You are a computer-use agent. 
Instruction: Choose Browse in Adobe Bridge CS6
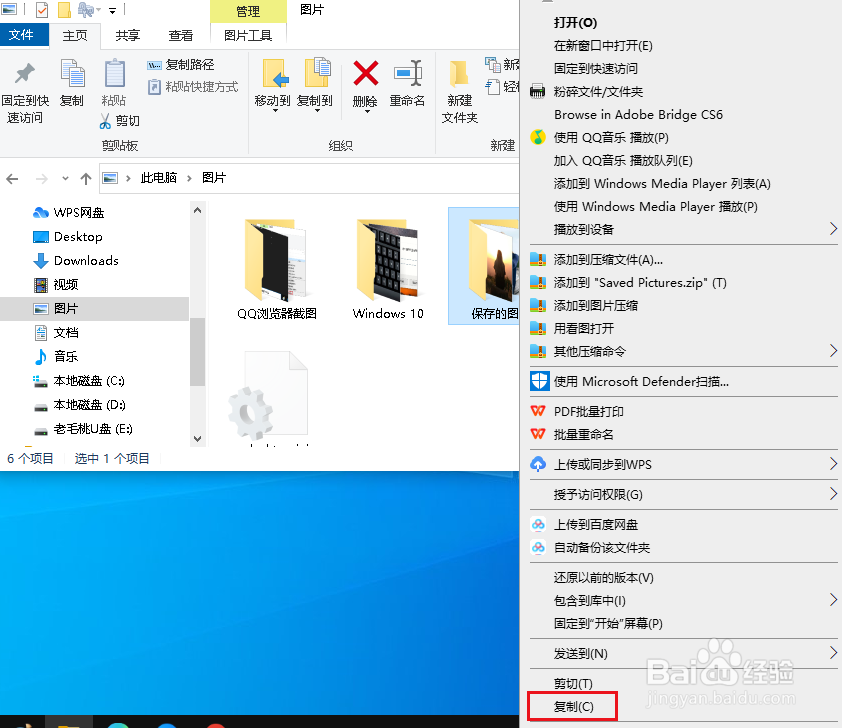click(638, 115)
